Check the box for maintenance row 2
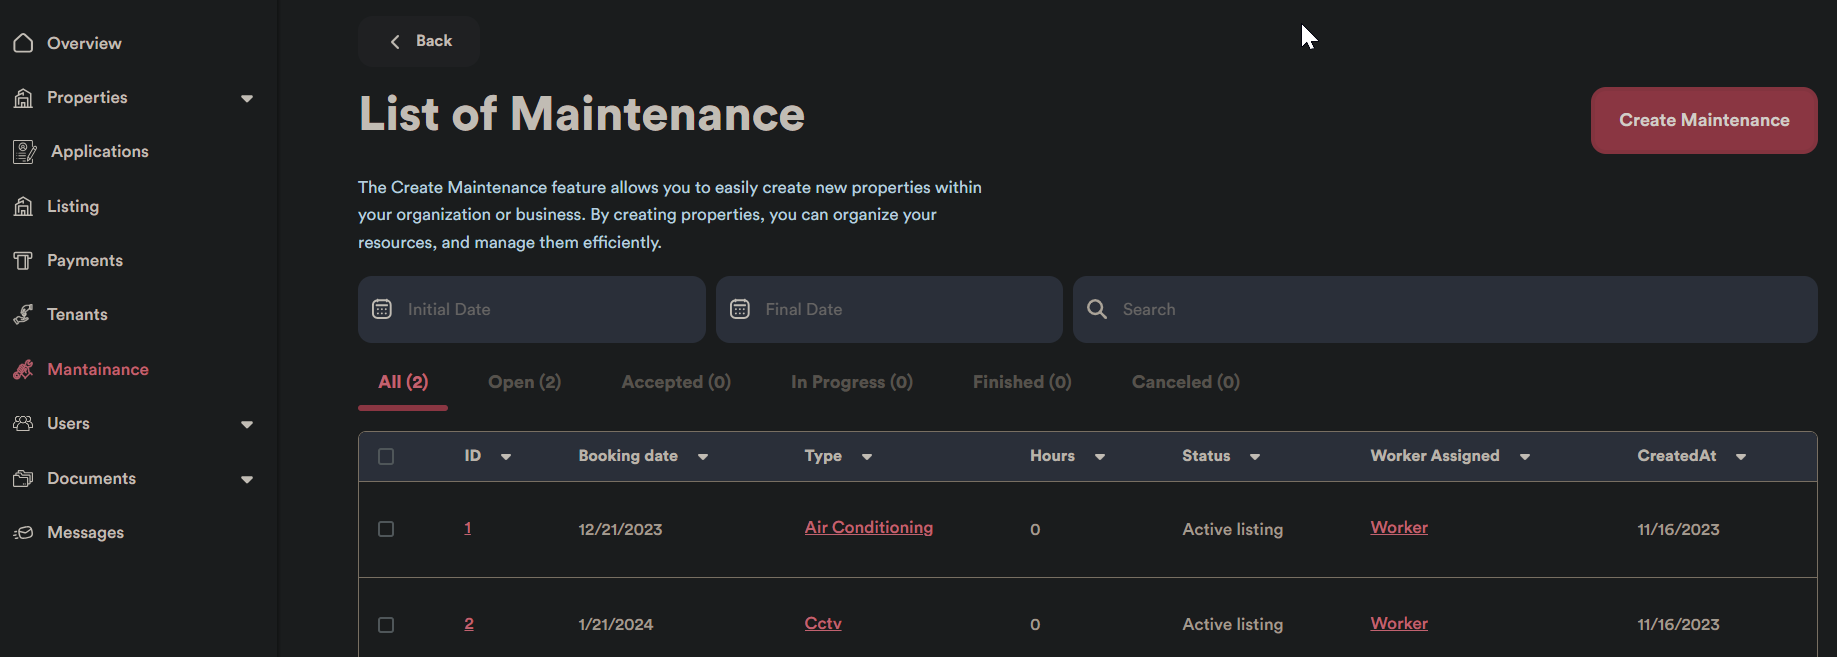The image size is (1837, 657). click(x=386, y=625)
